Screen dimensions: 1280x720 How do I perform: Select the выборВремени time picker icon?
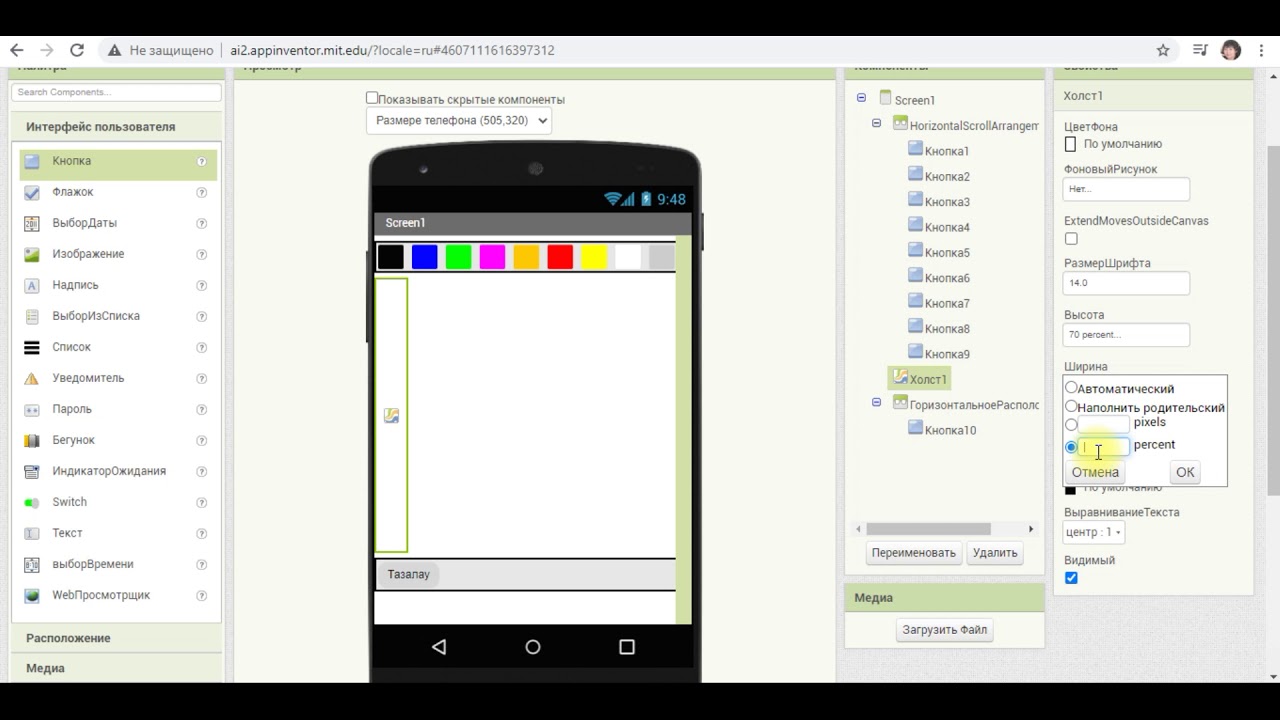point(32,564)
